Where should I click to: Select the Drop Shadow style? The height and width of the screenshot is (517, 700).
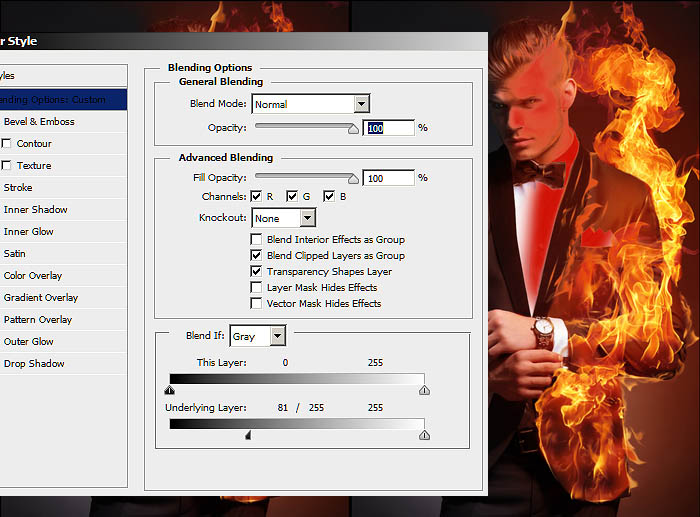(34, 364)
